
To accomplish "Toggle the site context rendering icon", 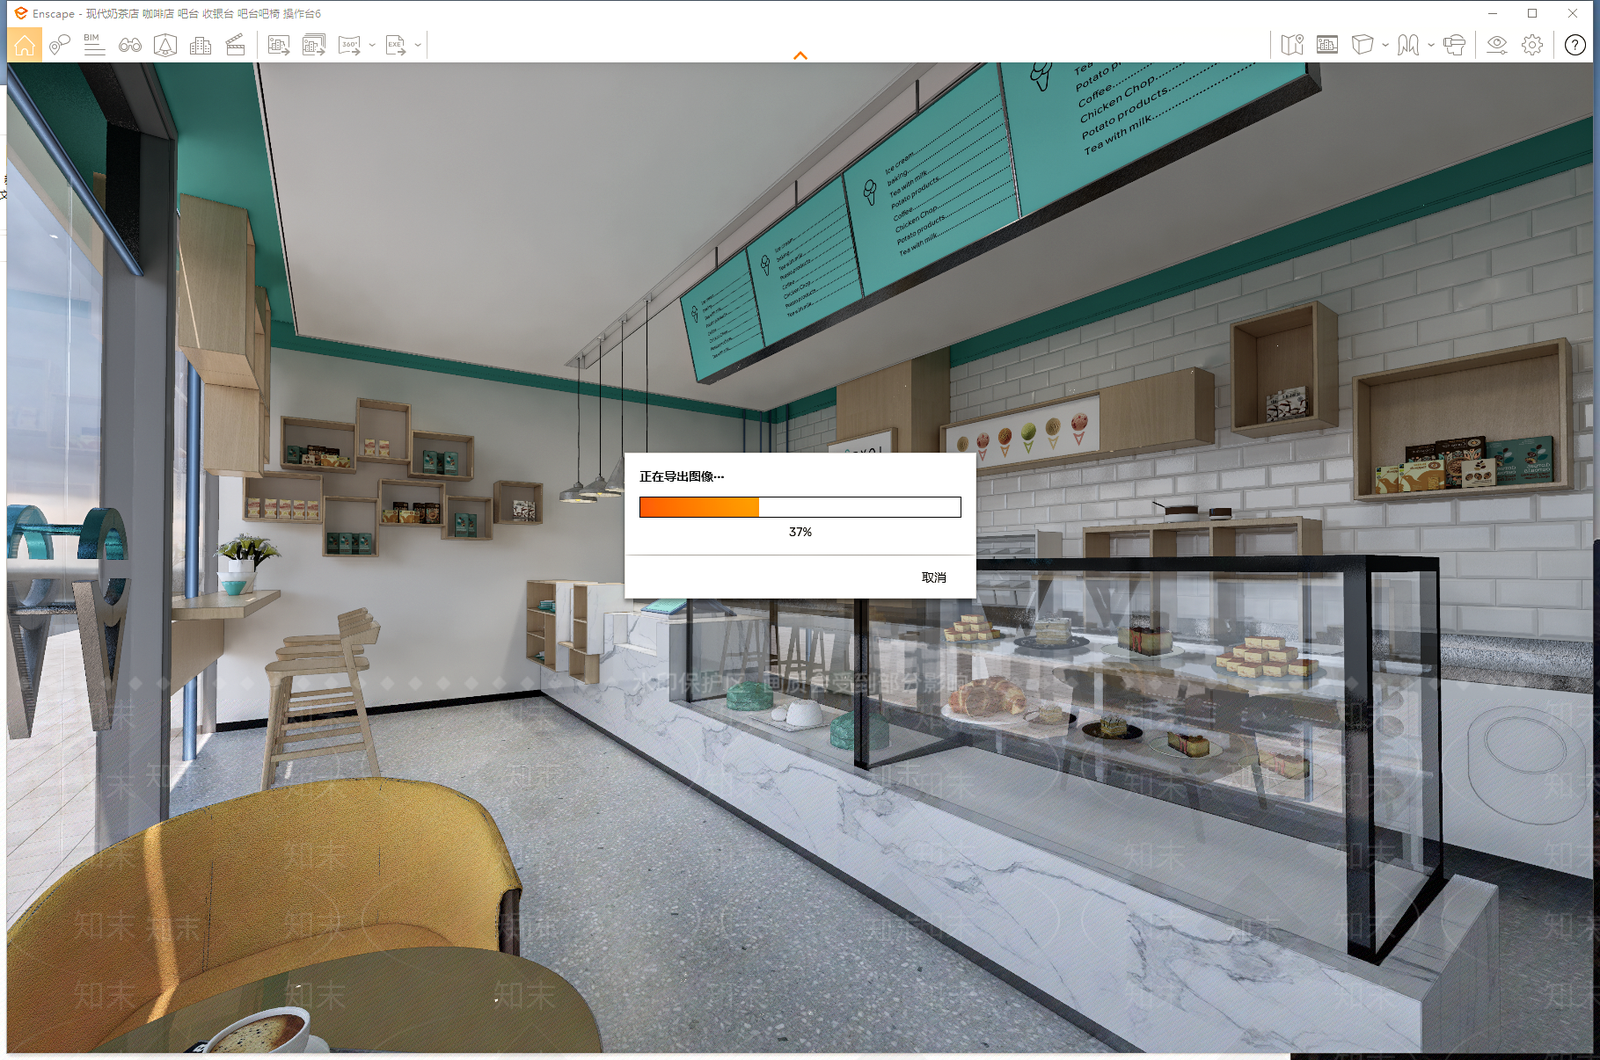I will [x=1327, y=45].
